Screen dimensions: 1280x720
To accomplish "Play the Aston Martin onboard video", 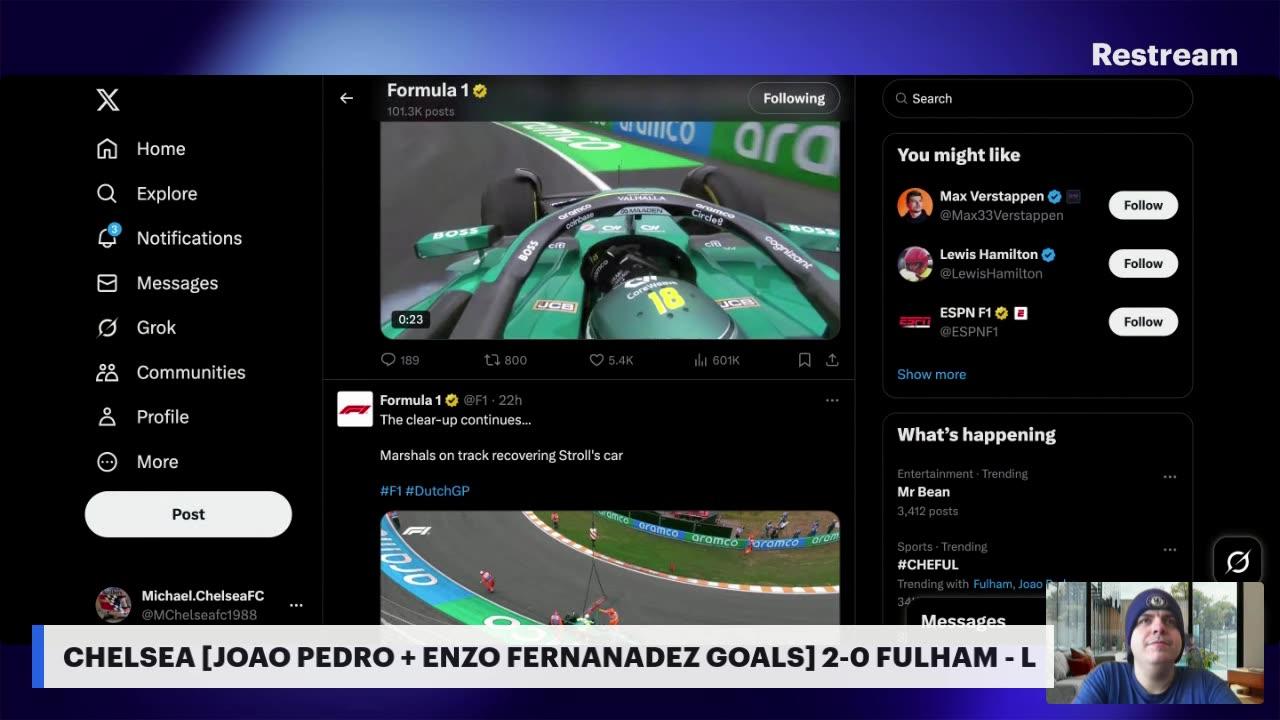I will coord(610,230).
